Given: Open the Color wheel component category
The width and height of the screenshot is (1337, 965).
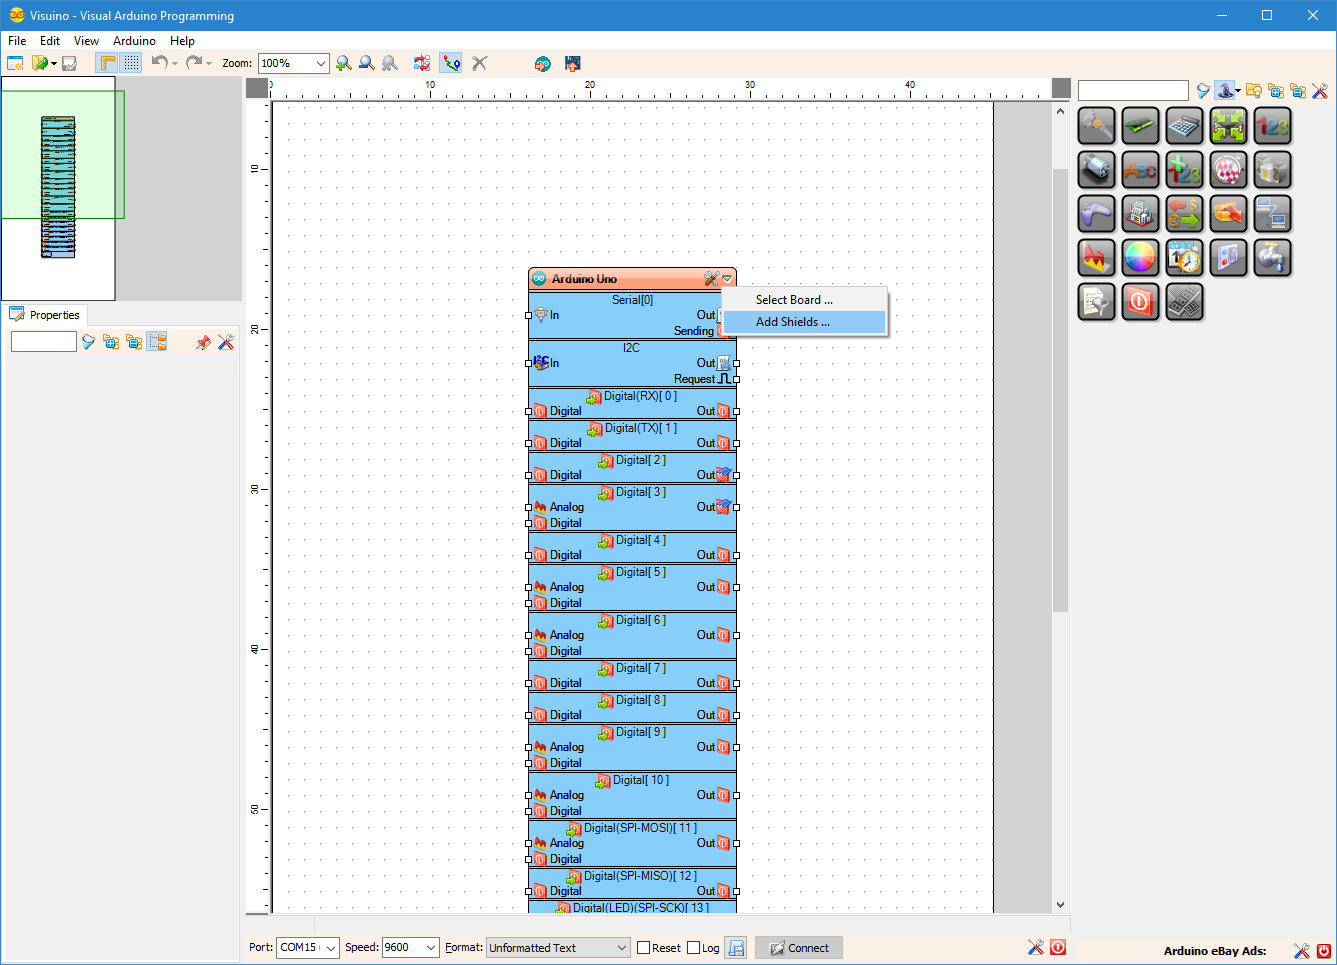Looking at the screenshot, I should (x=1141, y=258).
